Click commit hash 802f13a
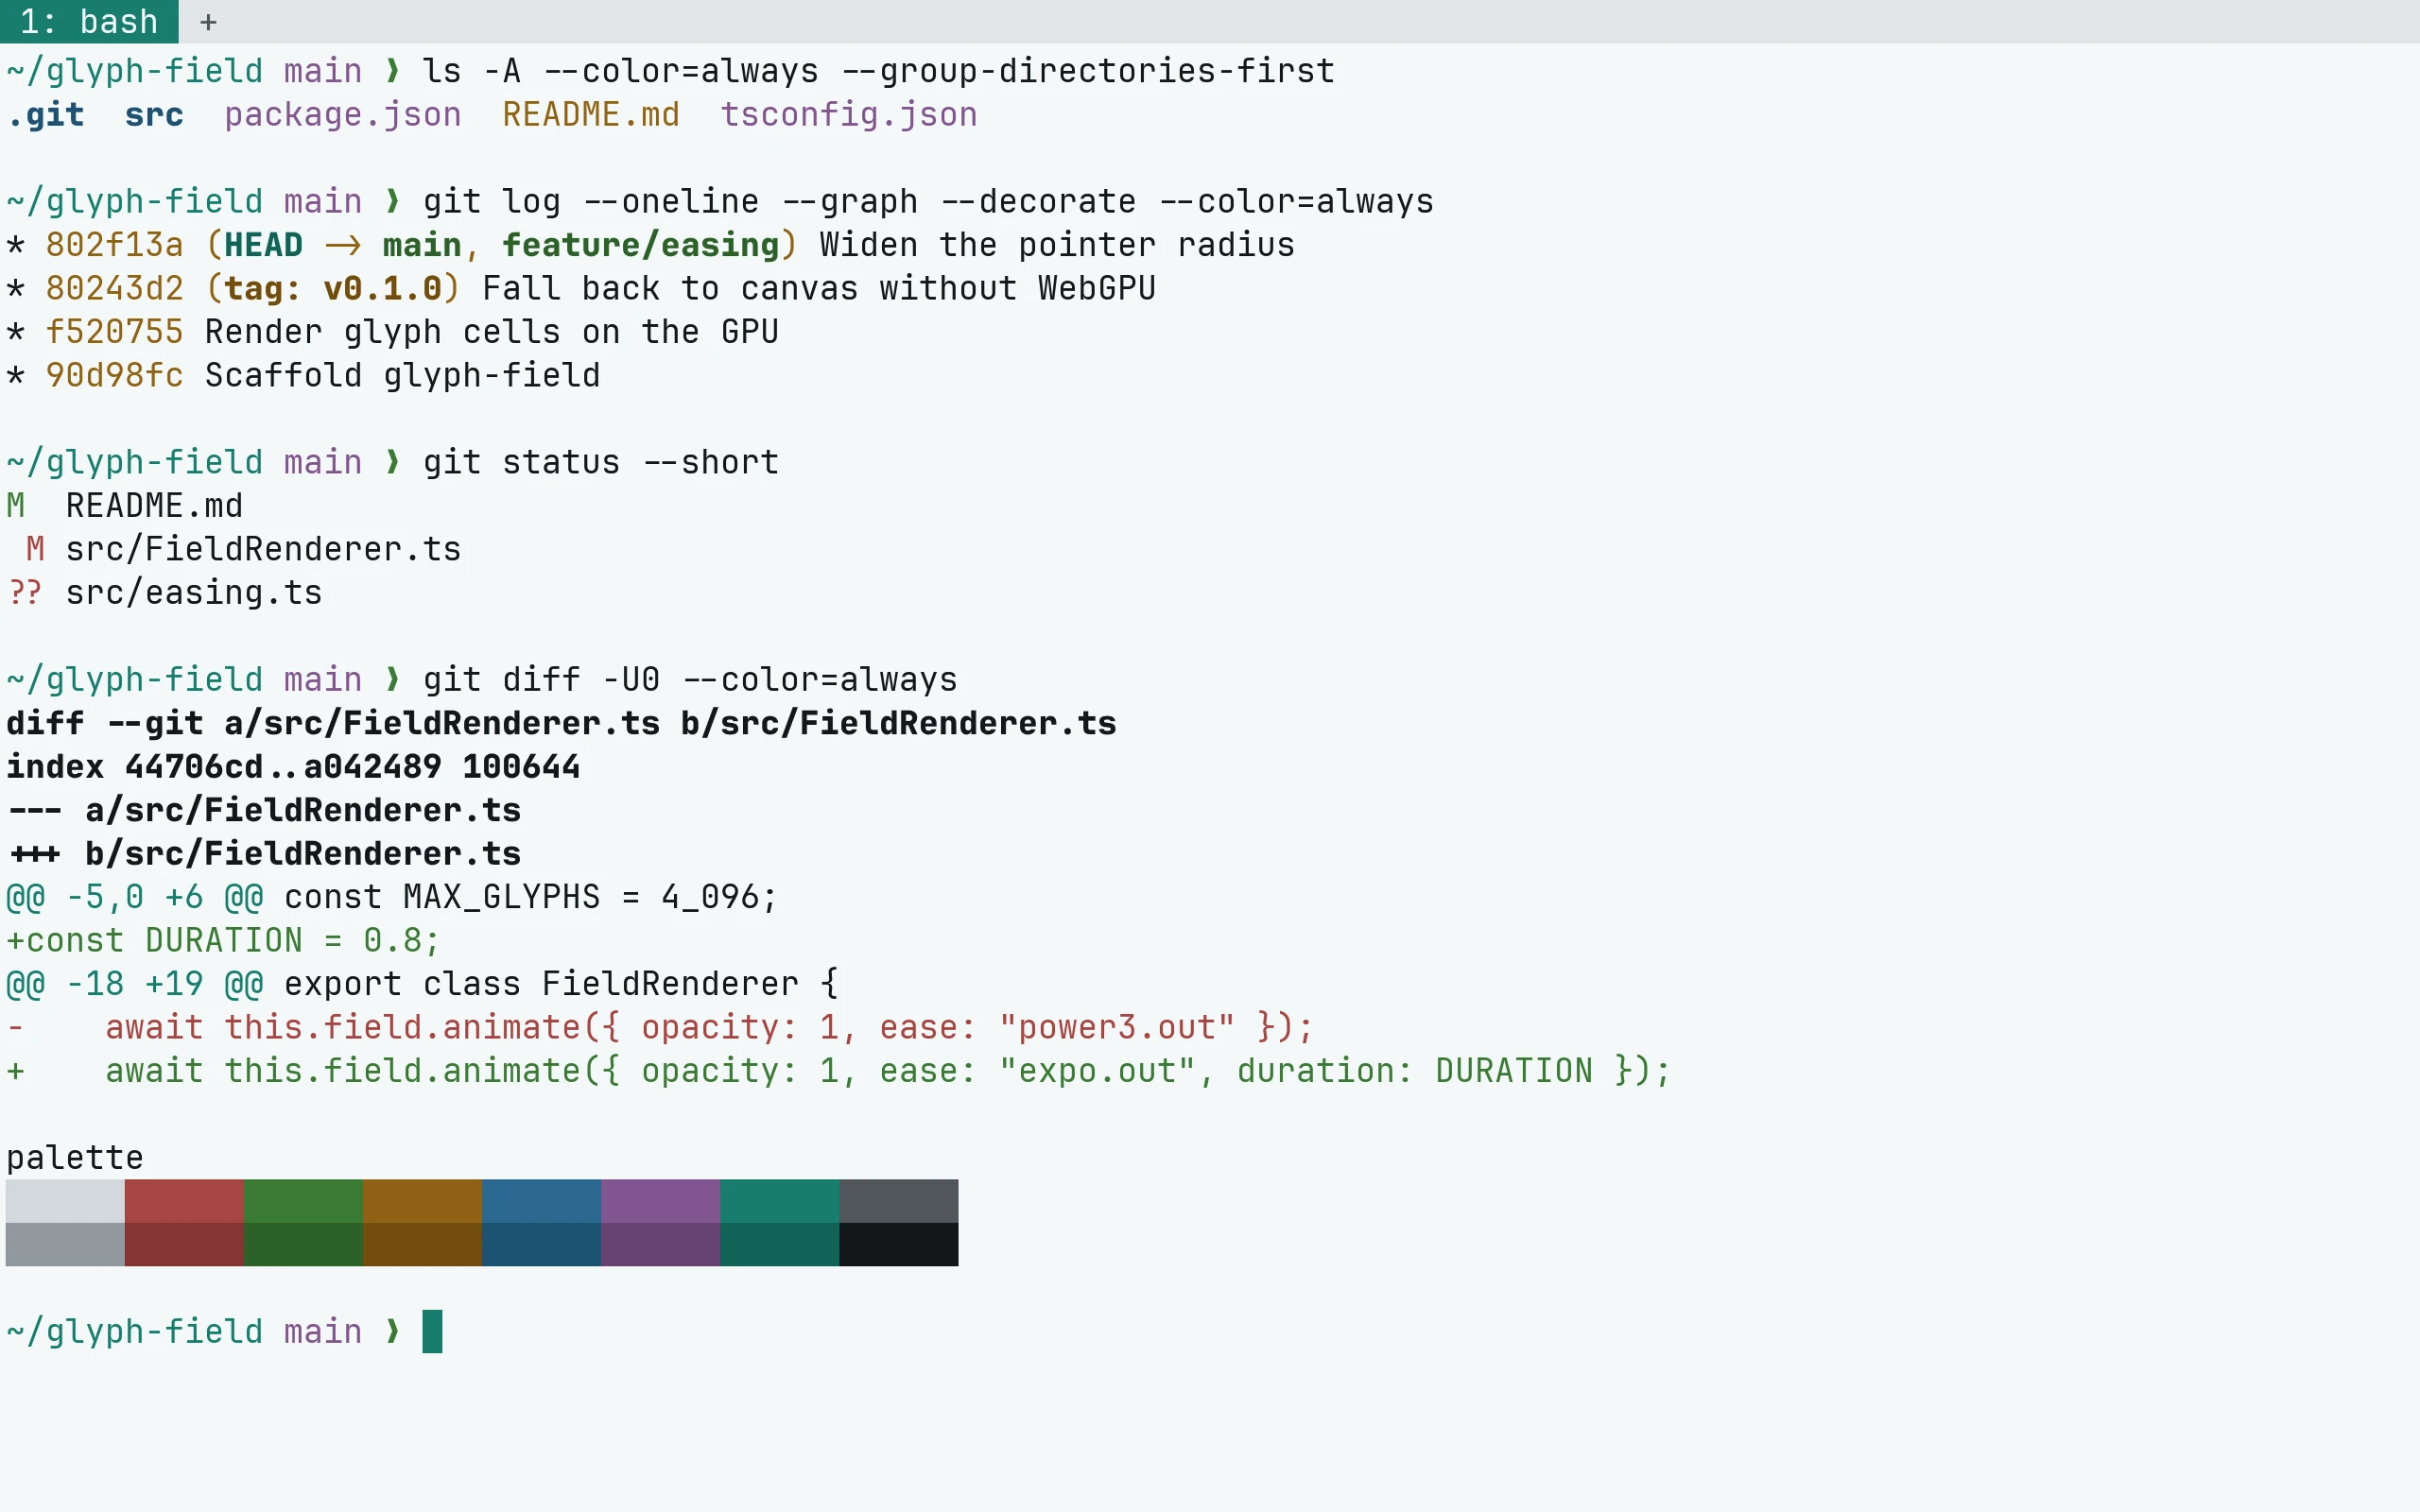The width and height of the screenshot is (2420, 1512). [x=115, y=245]
